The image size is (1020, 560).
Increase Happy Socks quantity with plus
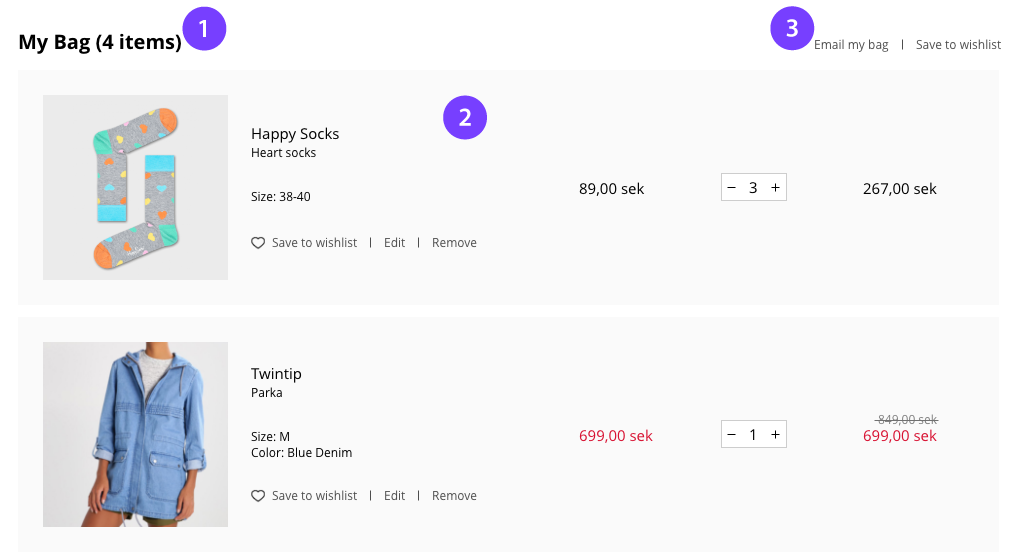click(x=775, y=187)
